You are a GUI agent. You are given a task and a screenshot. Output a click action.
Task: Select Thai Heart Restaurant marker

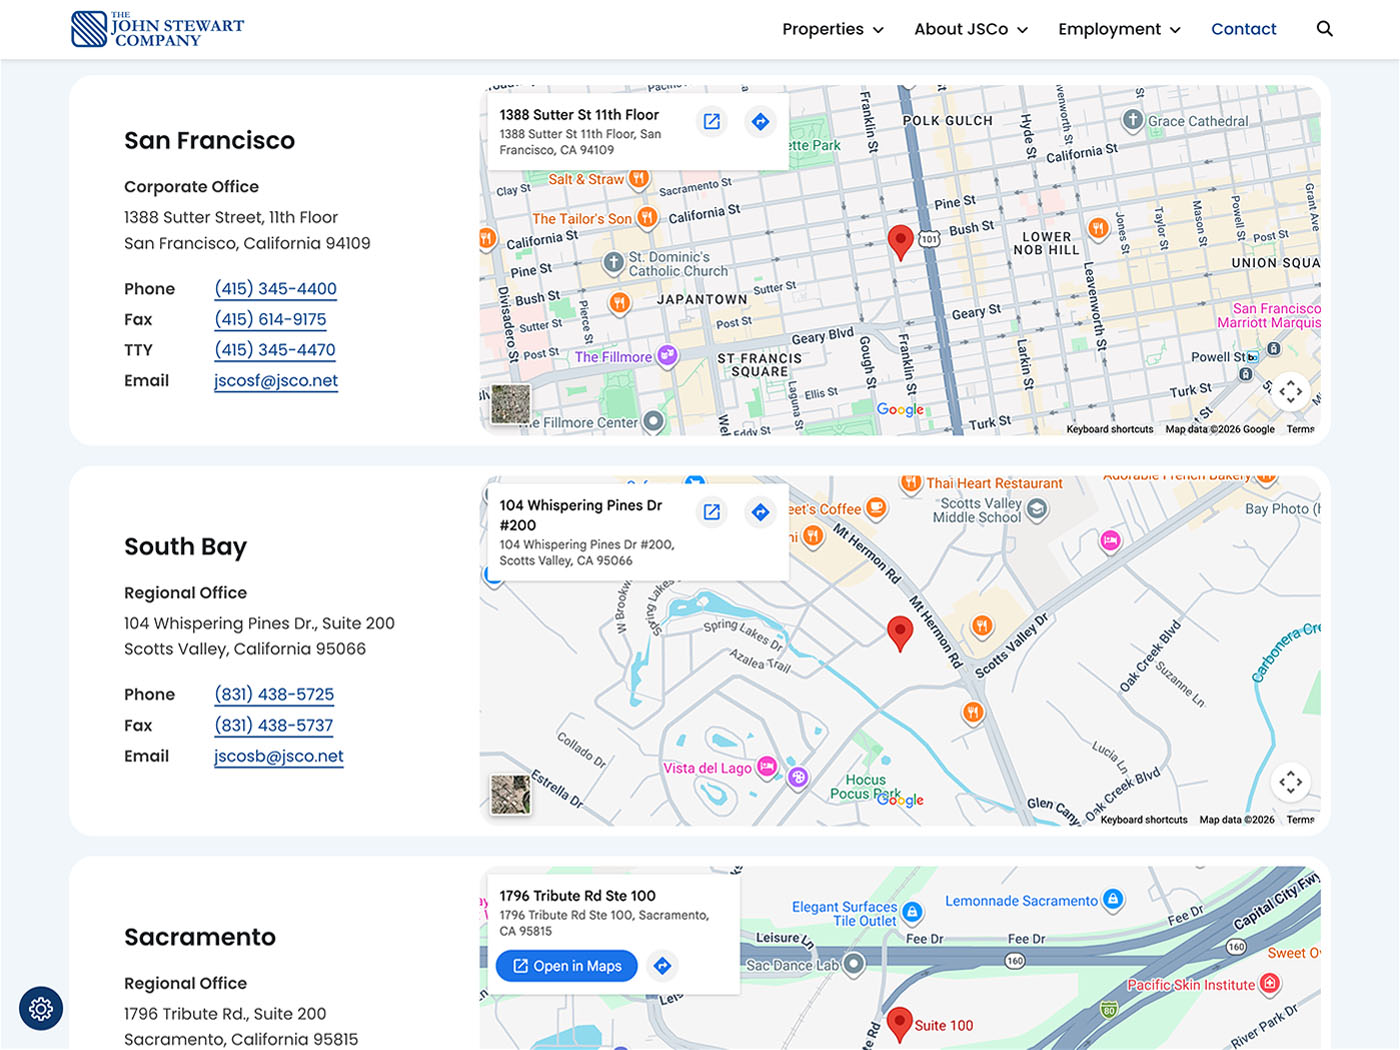pos(910,483)
